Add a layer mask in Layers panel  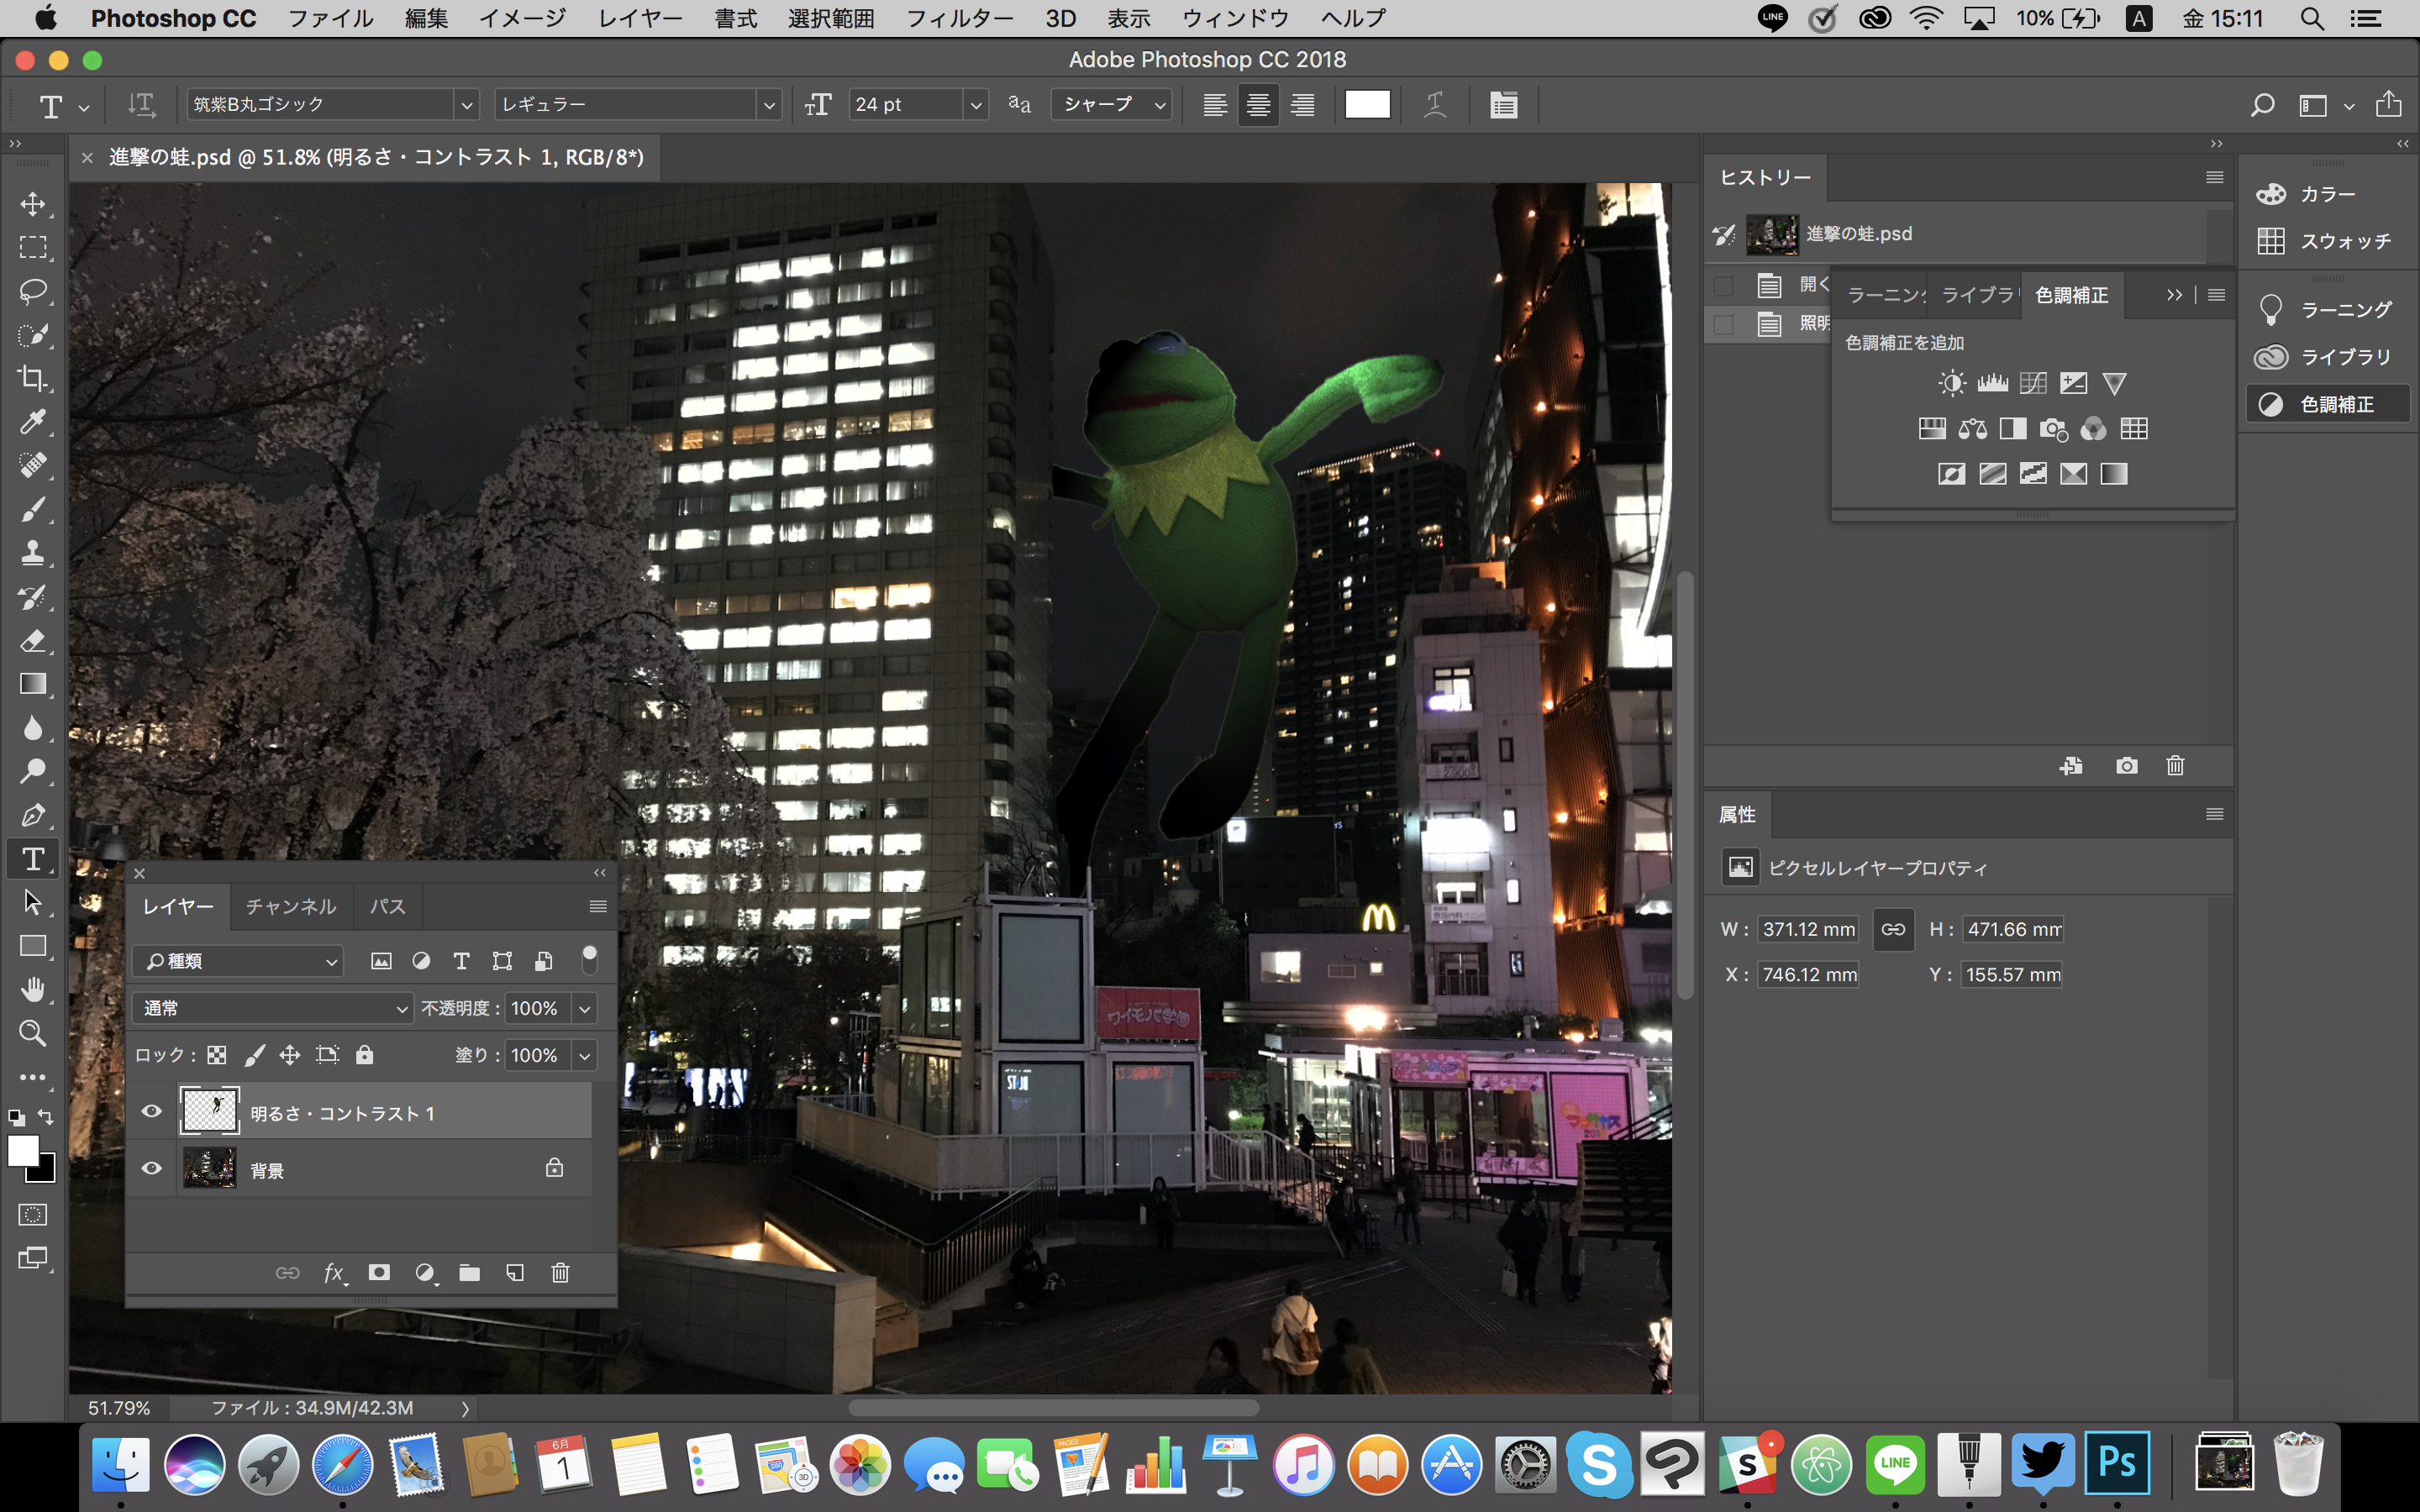[x=379, y=1273]
